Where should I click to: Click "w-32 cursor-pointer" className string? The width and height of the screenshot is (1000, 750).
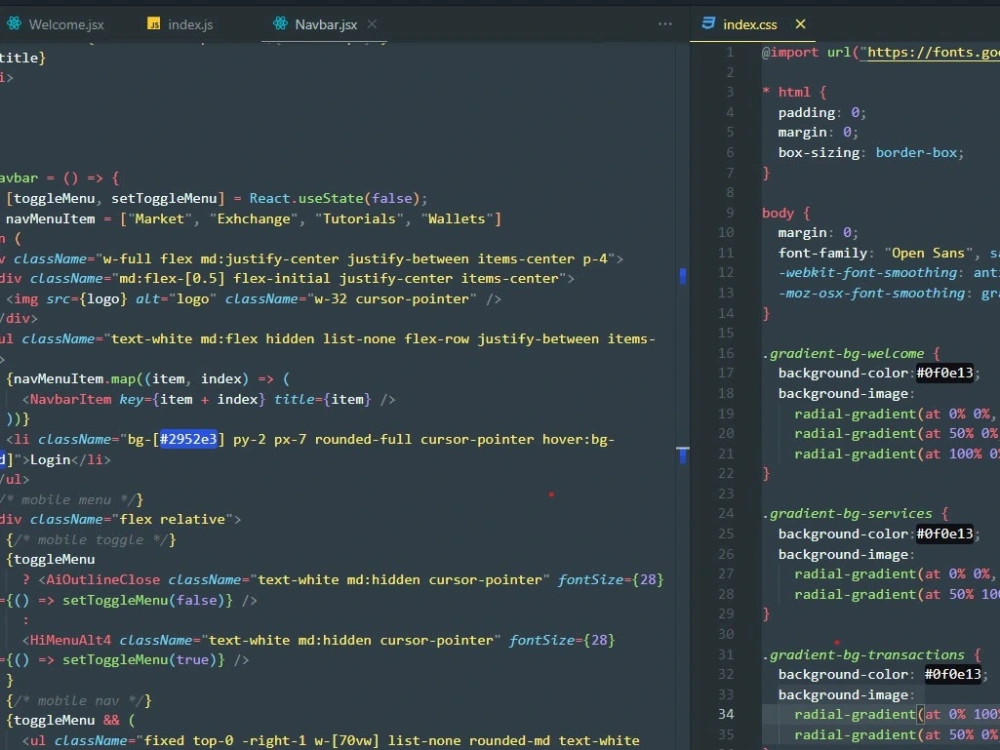coord(391,299)
